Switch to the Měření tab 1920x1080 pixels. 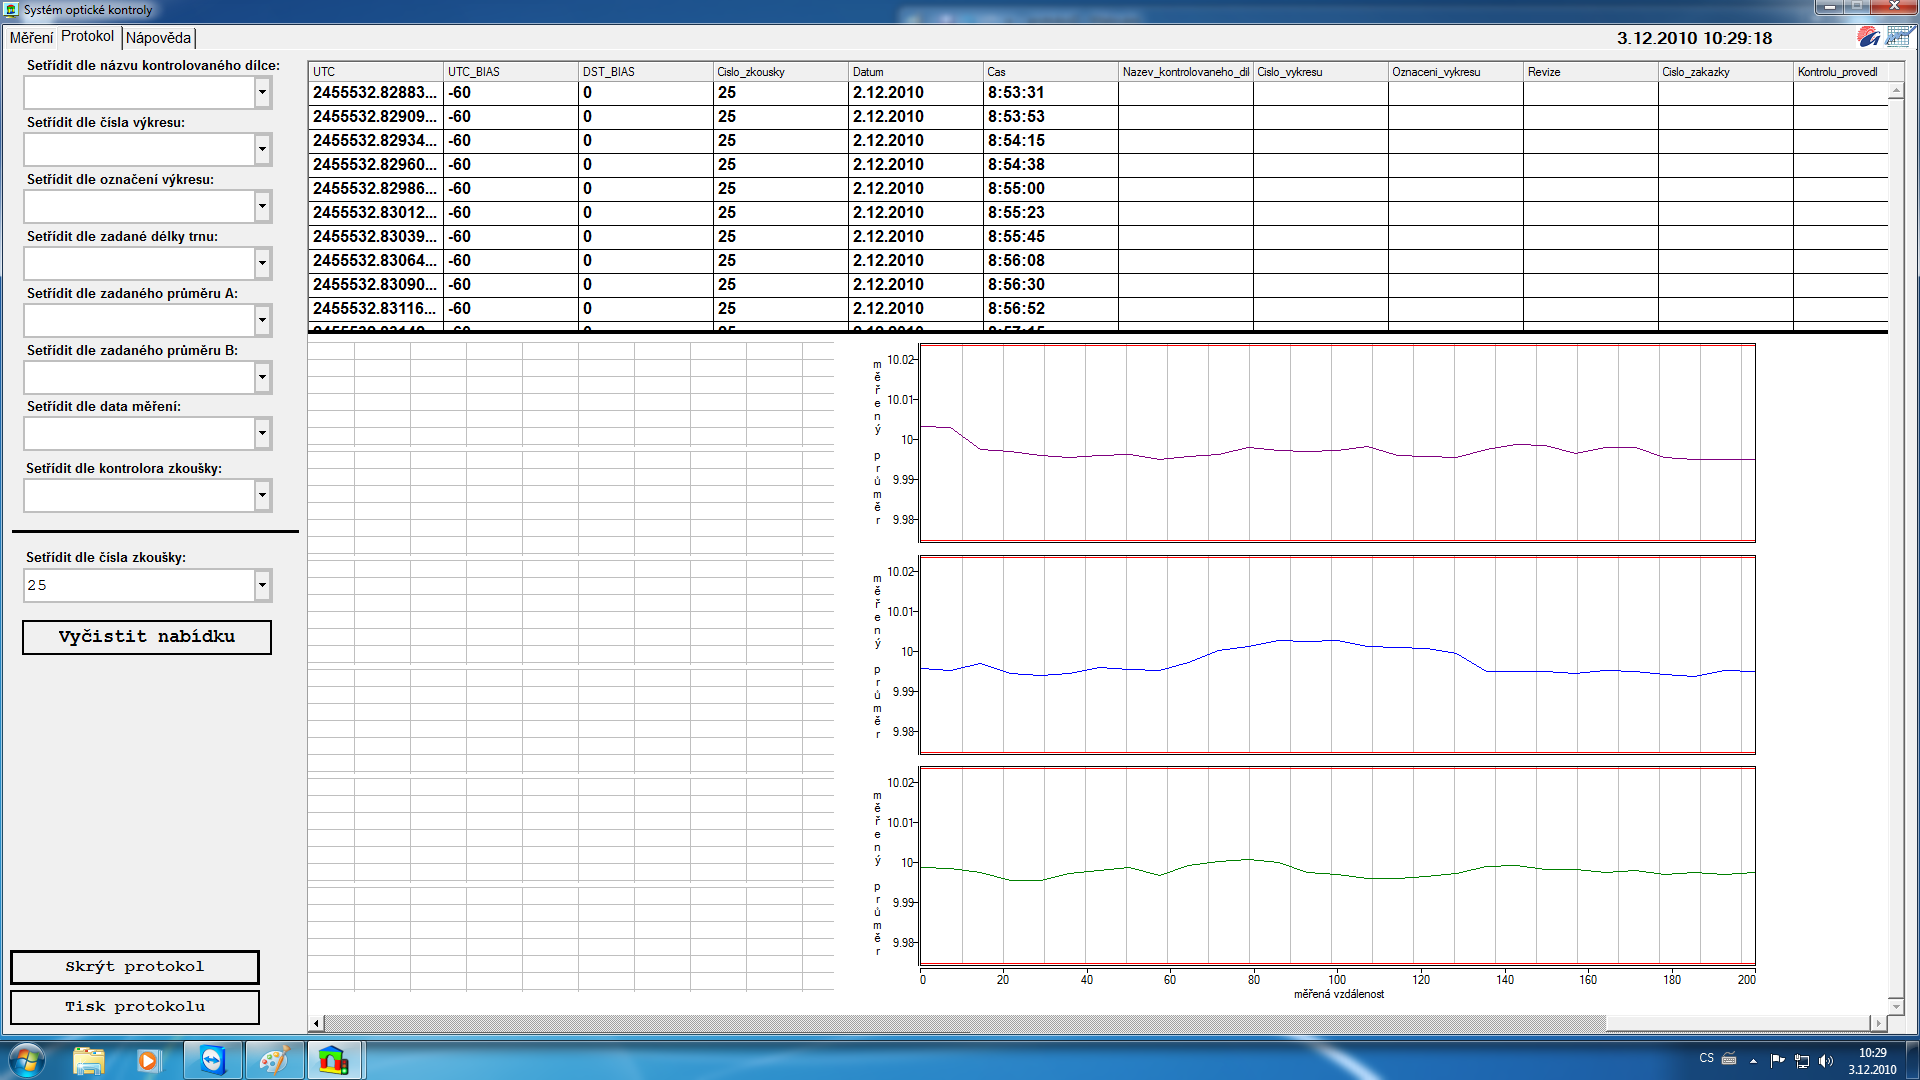(x=31, y=37)
